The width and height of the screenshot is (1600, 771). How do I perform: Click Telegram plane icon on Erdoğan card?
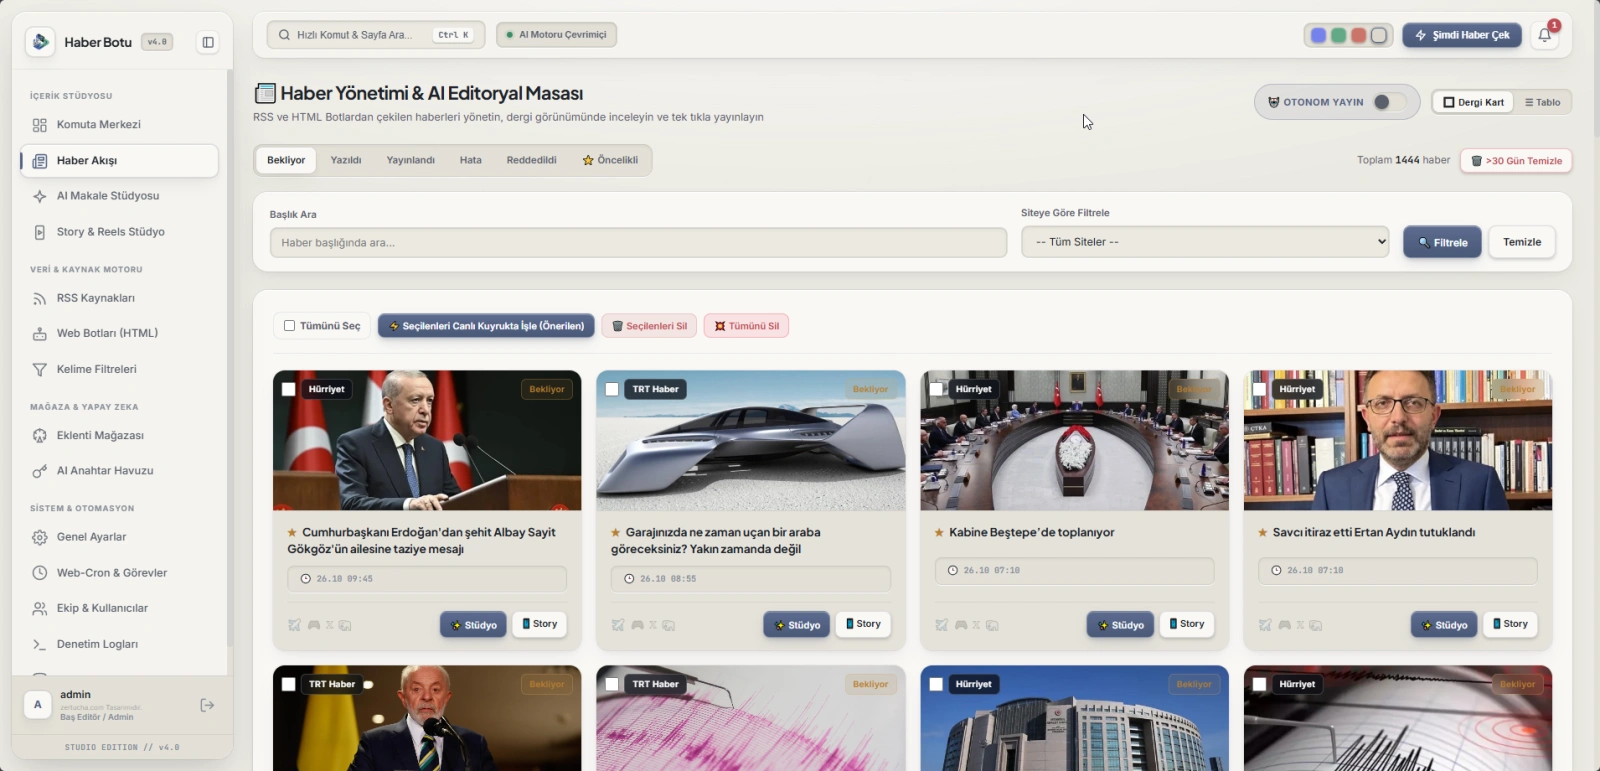(295, 625)
